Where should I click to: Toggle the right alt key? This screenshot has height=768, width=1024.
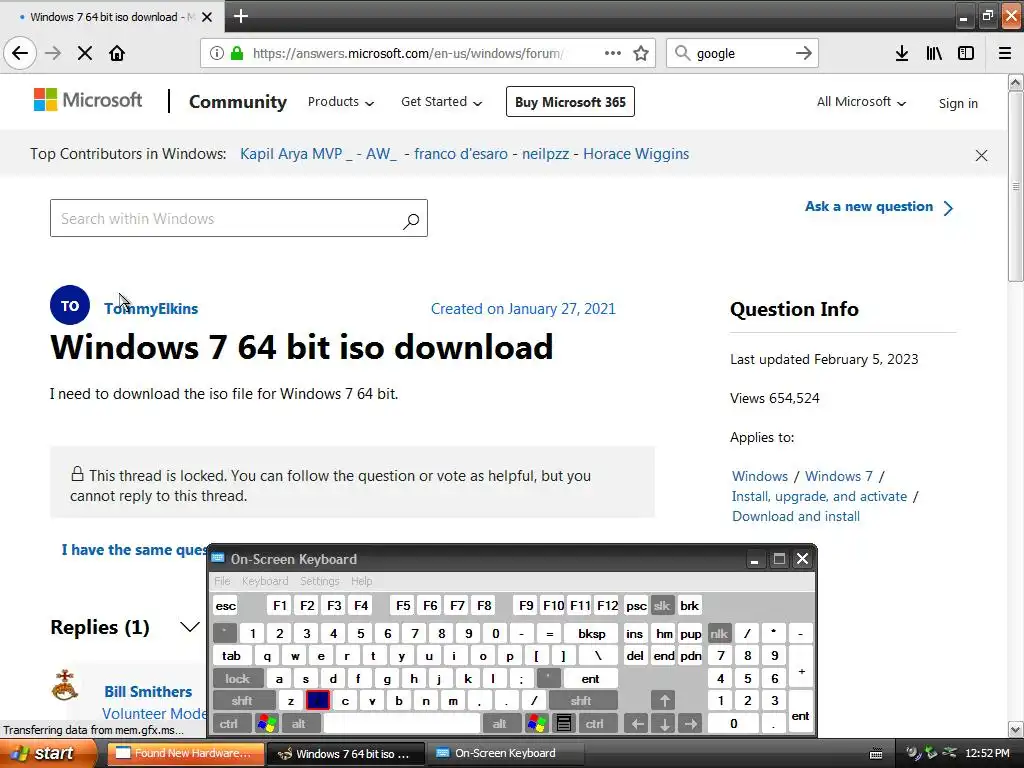point(500,724)
